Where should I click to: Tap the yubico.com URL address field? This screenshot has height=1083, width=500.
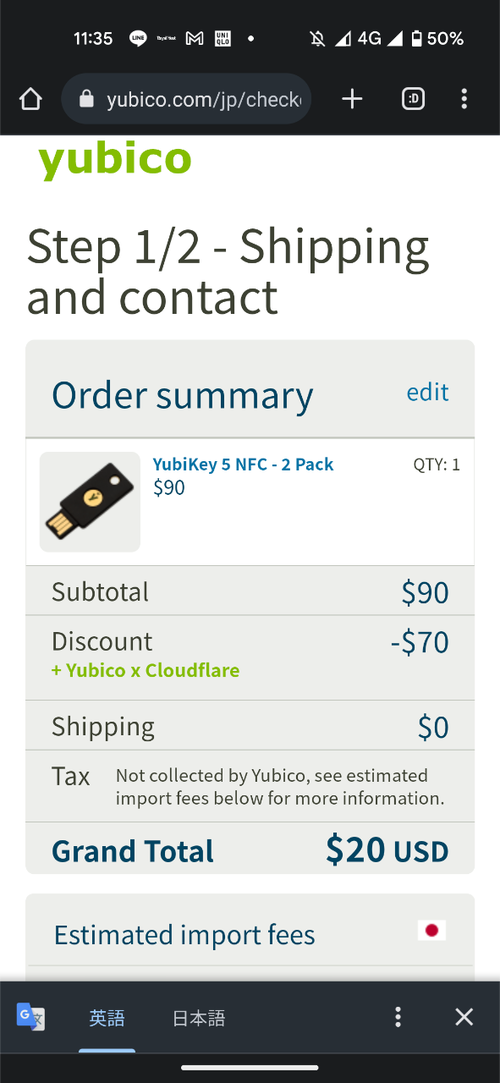point(186,99)
